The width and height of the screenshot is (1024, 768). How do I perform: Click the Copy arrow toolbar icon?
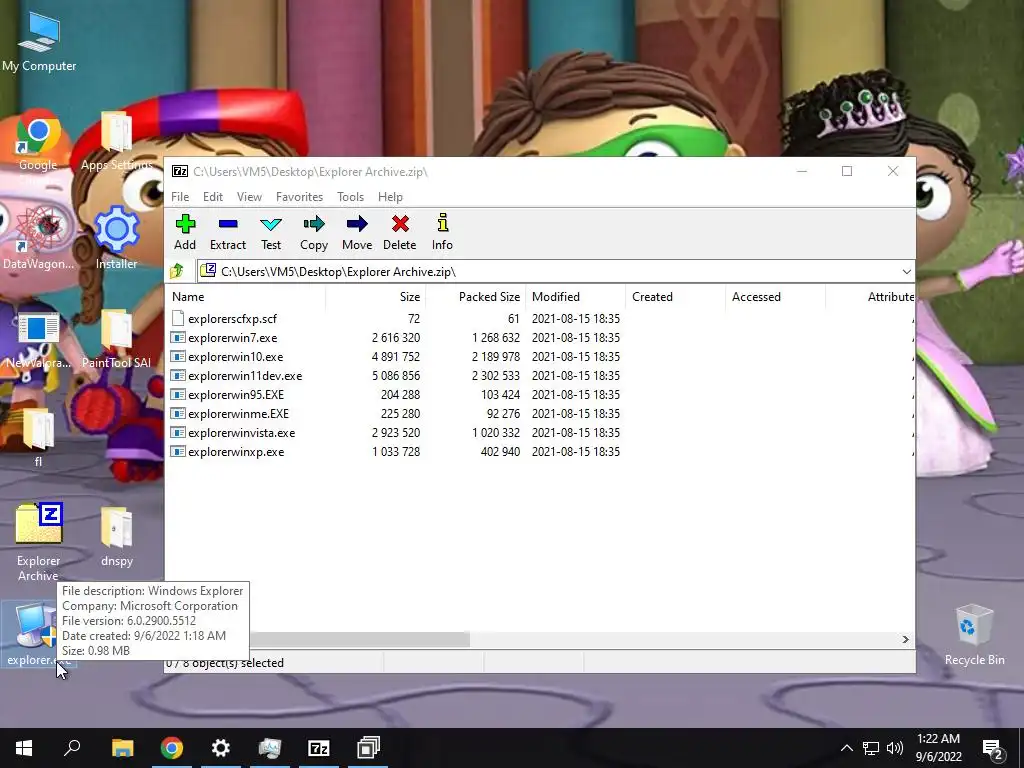click(x=314, y=224)
